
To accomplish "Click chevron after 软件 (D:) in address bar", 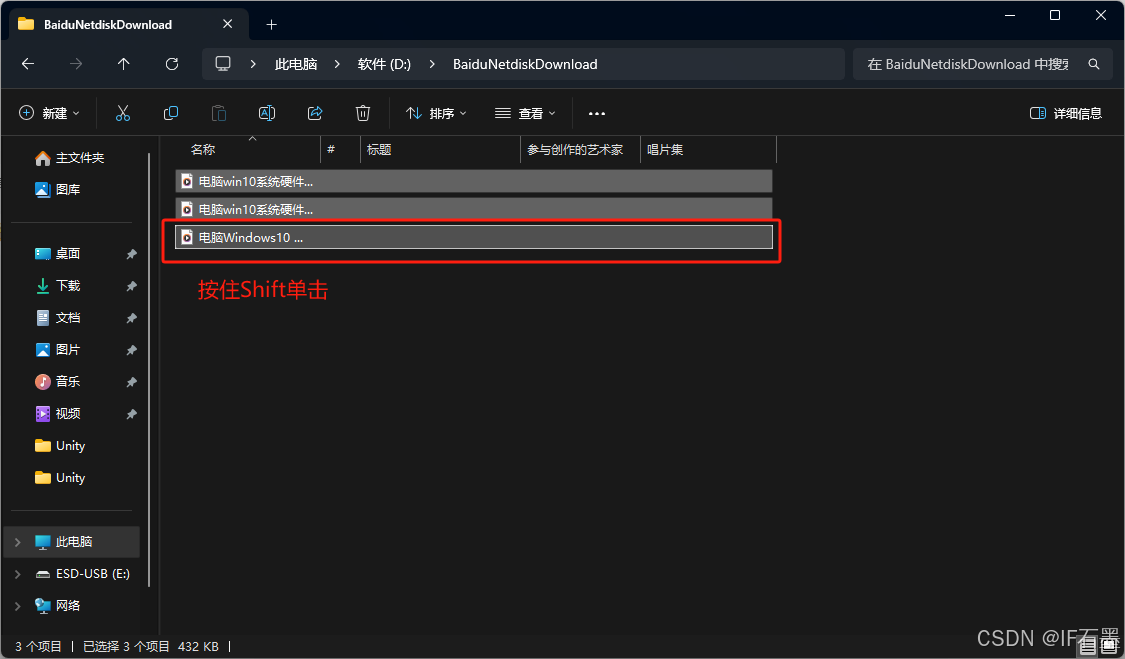I will click(432, 64).
